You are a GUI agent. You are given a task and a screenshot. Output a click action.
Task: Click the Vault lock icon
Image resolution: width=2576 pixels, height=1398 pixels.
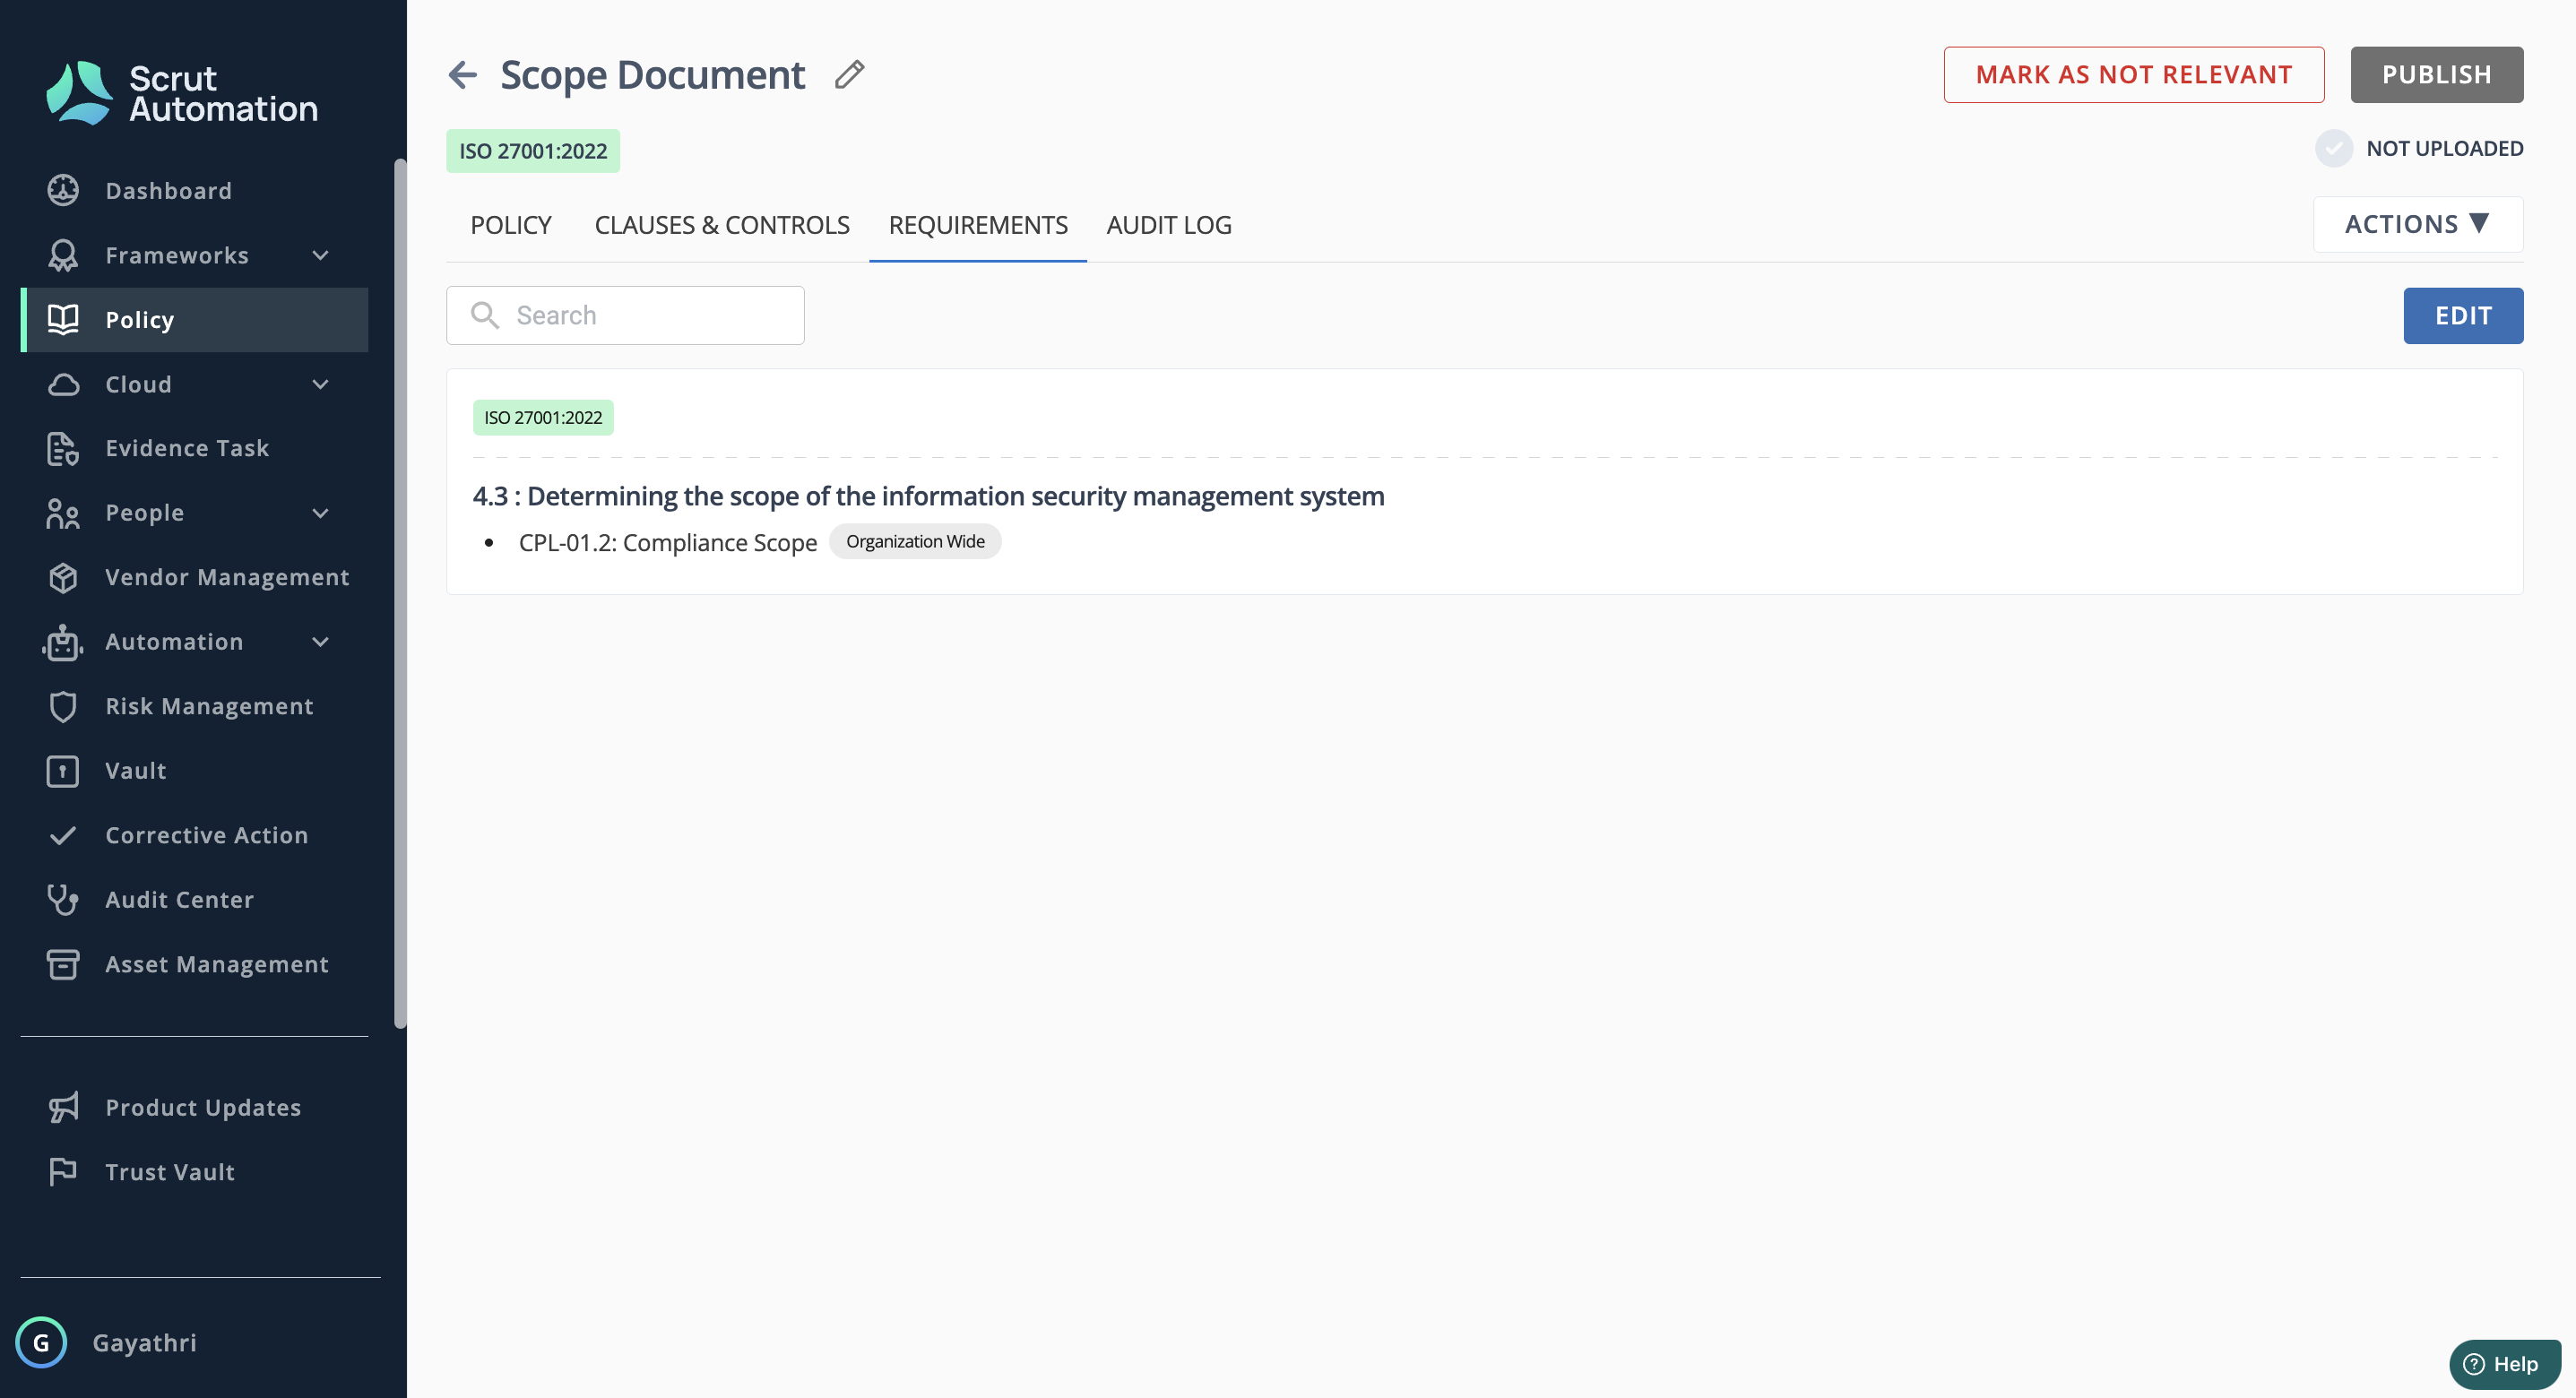click(x=63, y=771)
